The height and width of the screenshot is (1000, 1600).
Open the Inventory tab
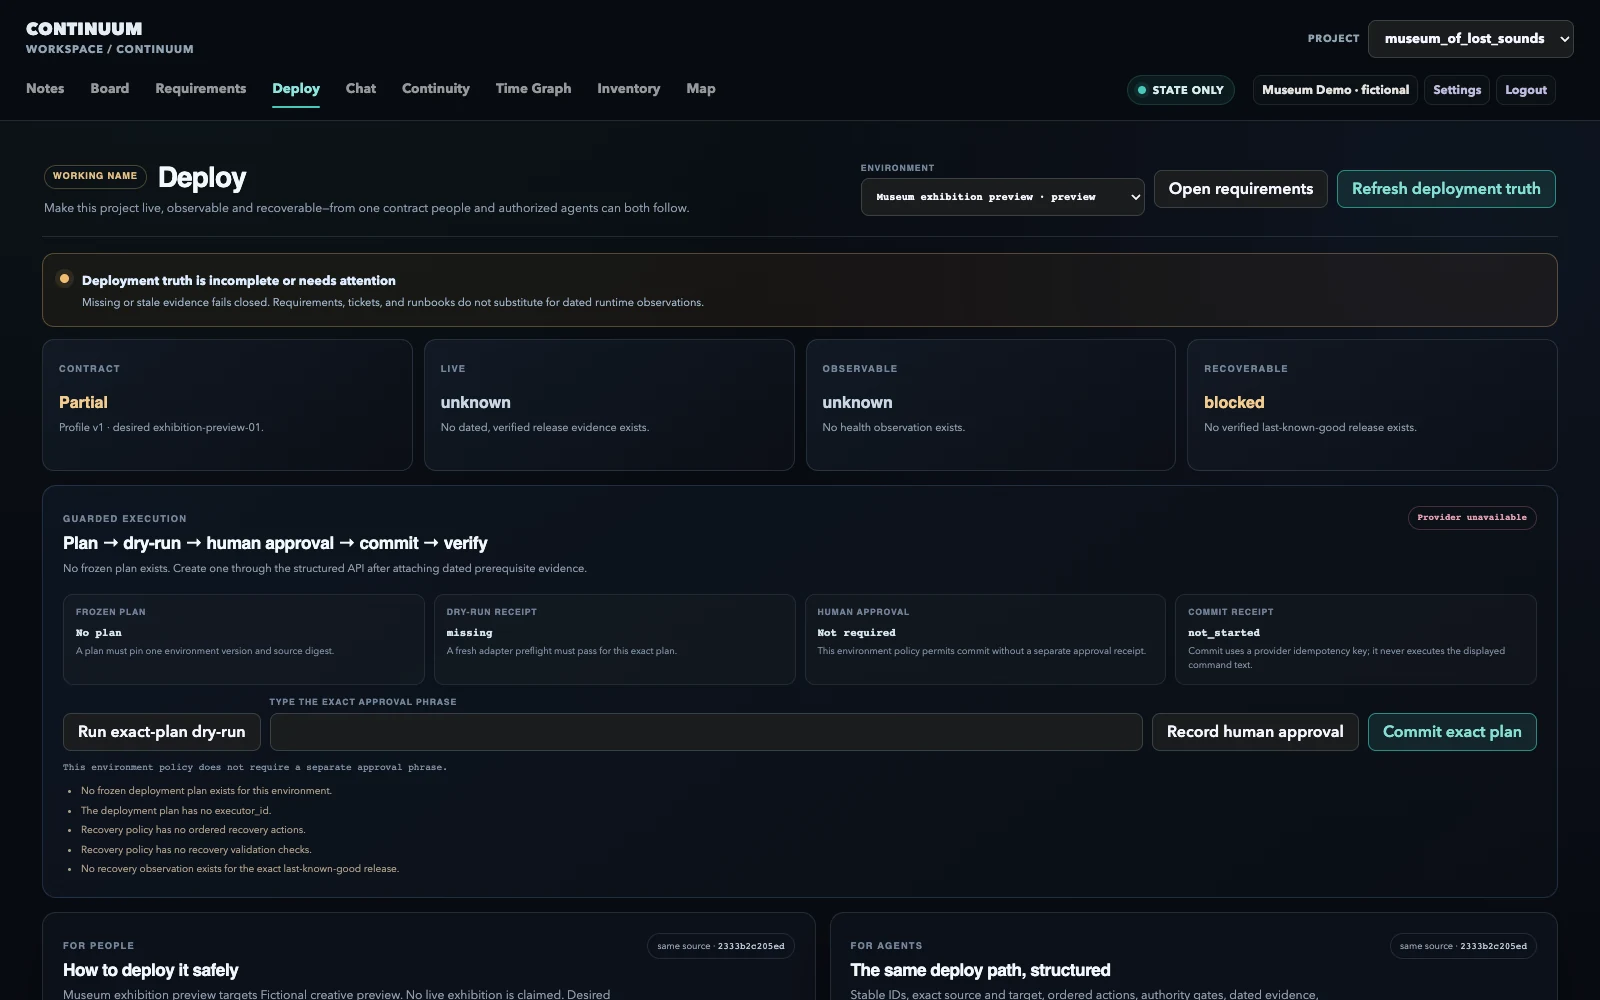(628, 88)
